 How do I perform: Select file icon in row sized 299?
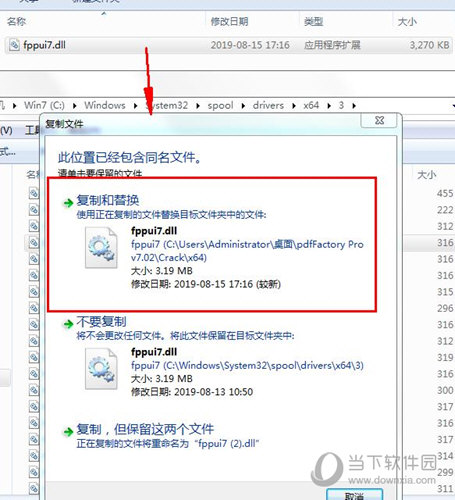click(x=34, y=472)
